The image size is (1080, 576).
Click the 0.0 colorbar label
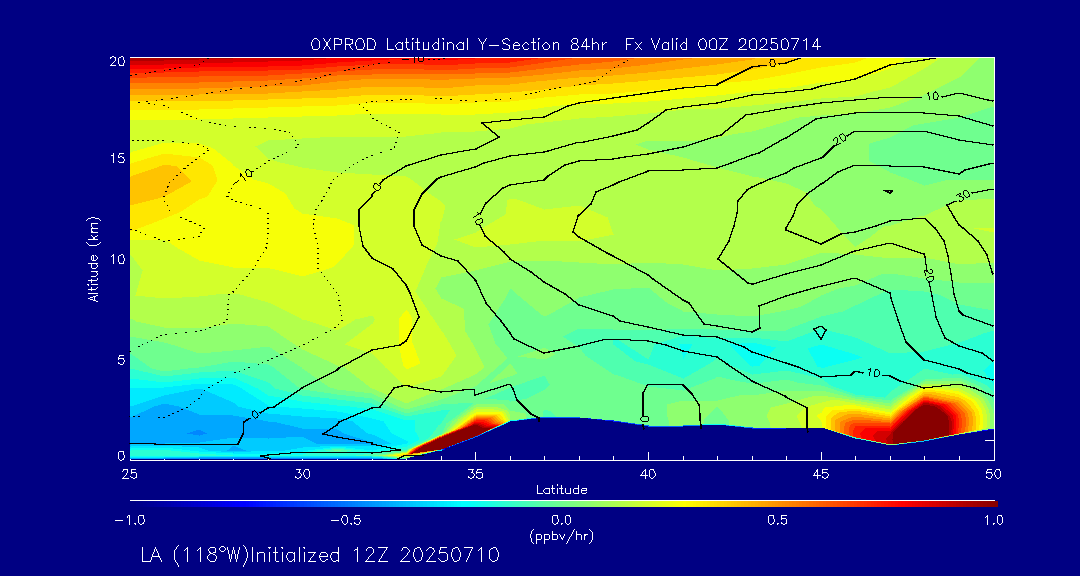562,520
